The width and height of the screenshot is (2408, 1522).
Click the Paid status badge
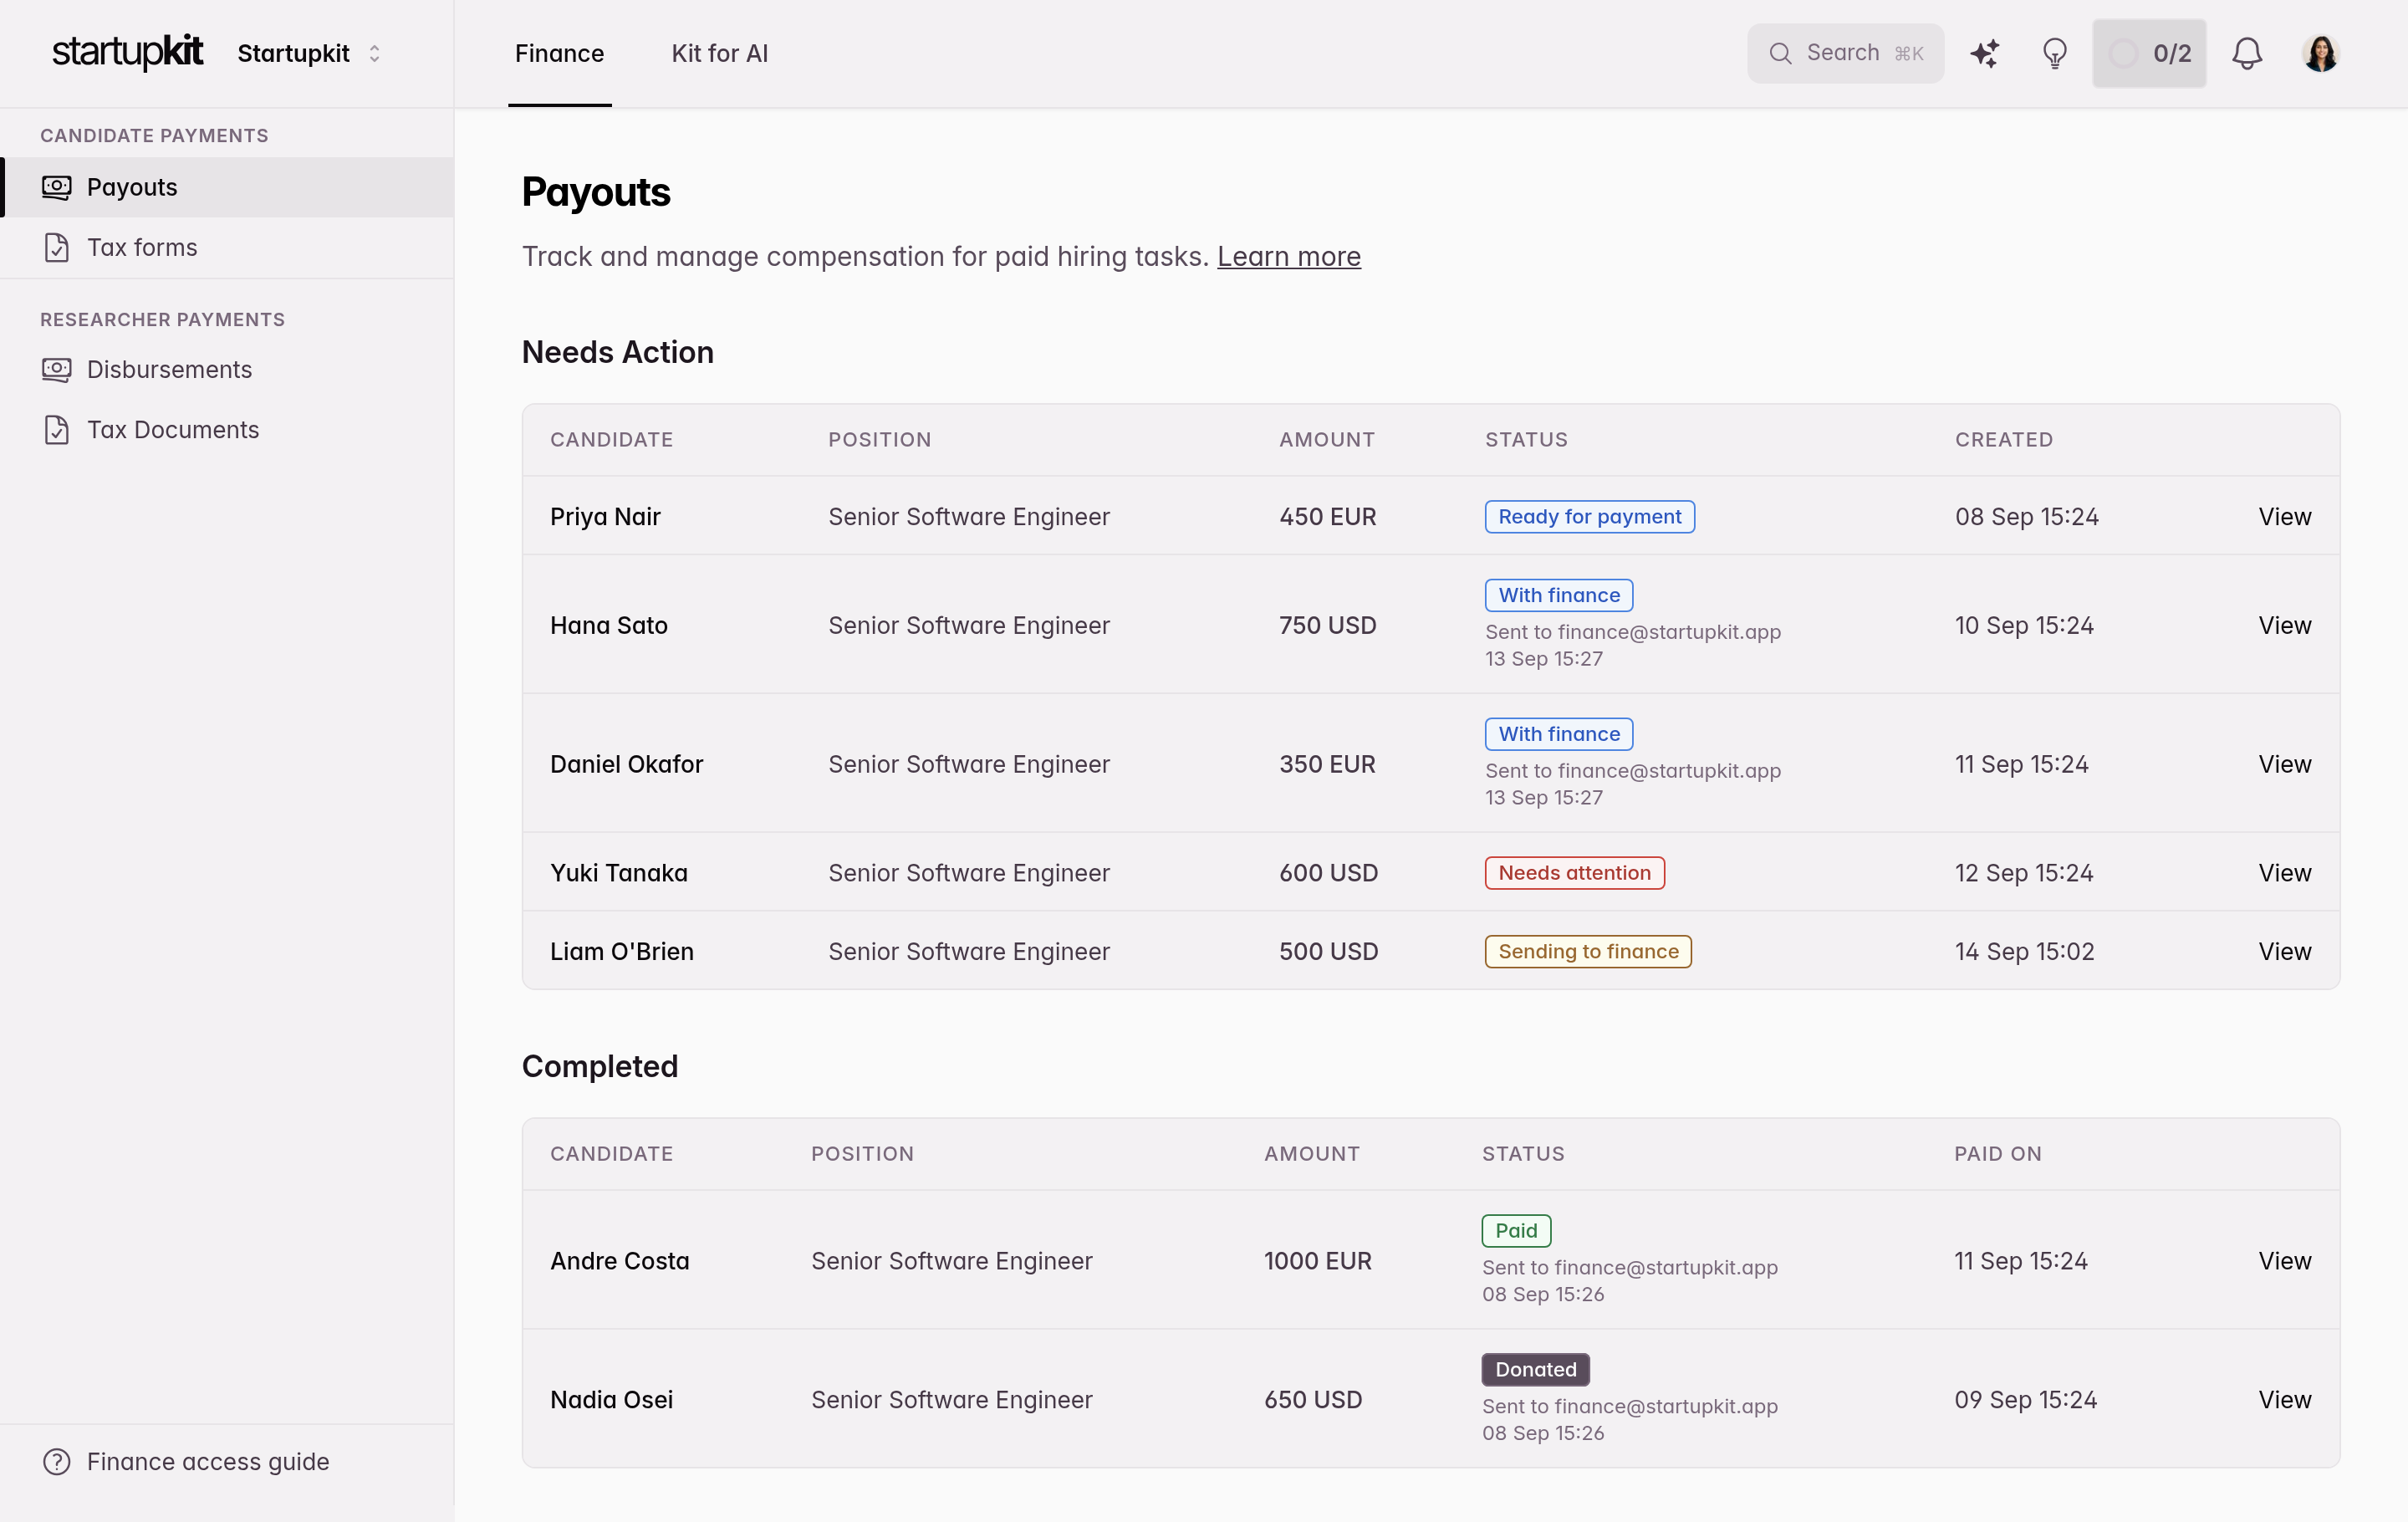tap(1516, 1230)
